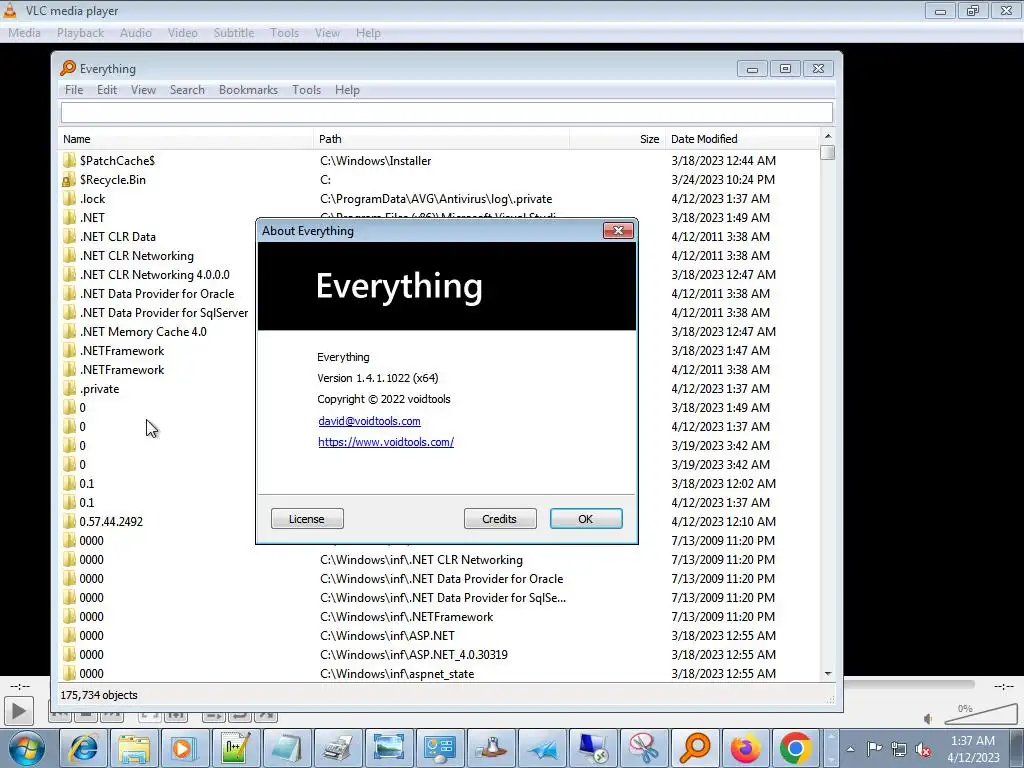Screen dimensions: 1024x768
Task: Open the network tray icon
Action: [899, 749]
